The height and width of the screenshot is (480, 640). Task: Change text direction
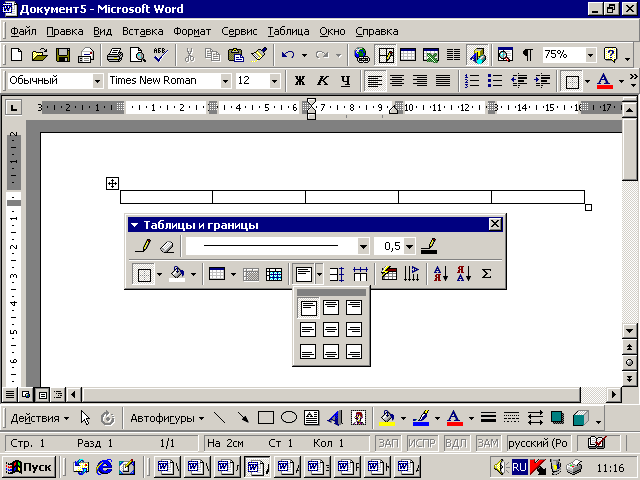coord(412,274)
